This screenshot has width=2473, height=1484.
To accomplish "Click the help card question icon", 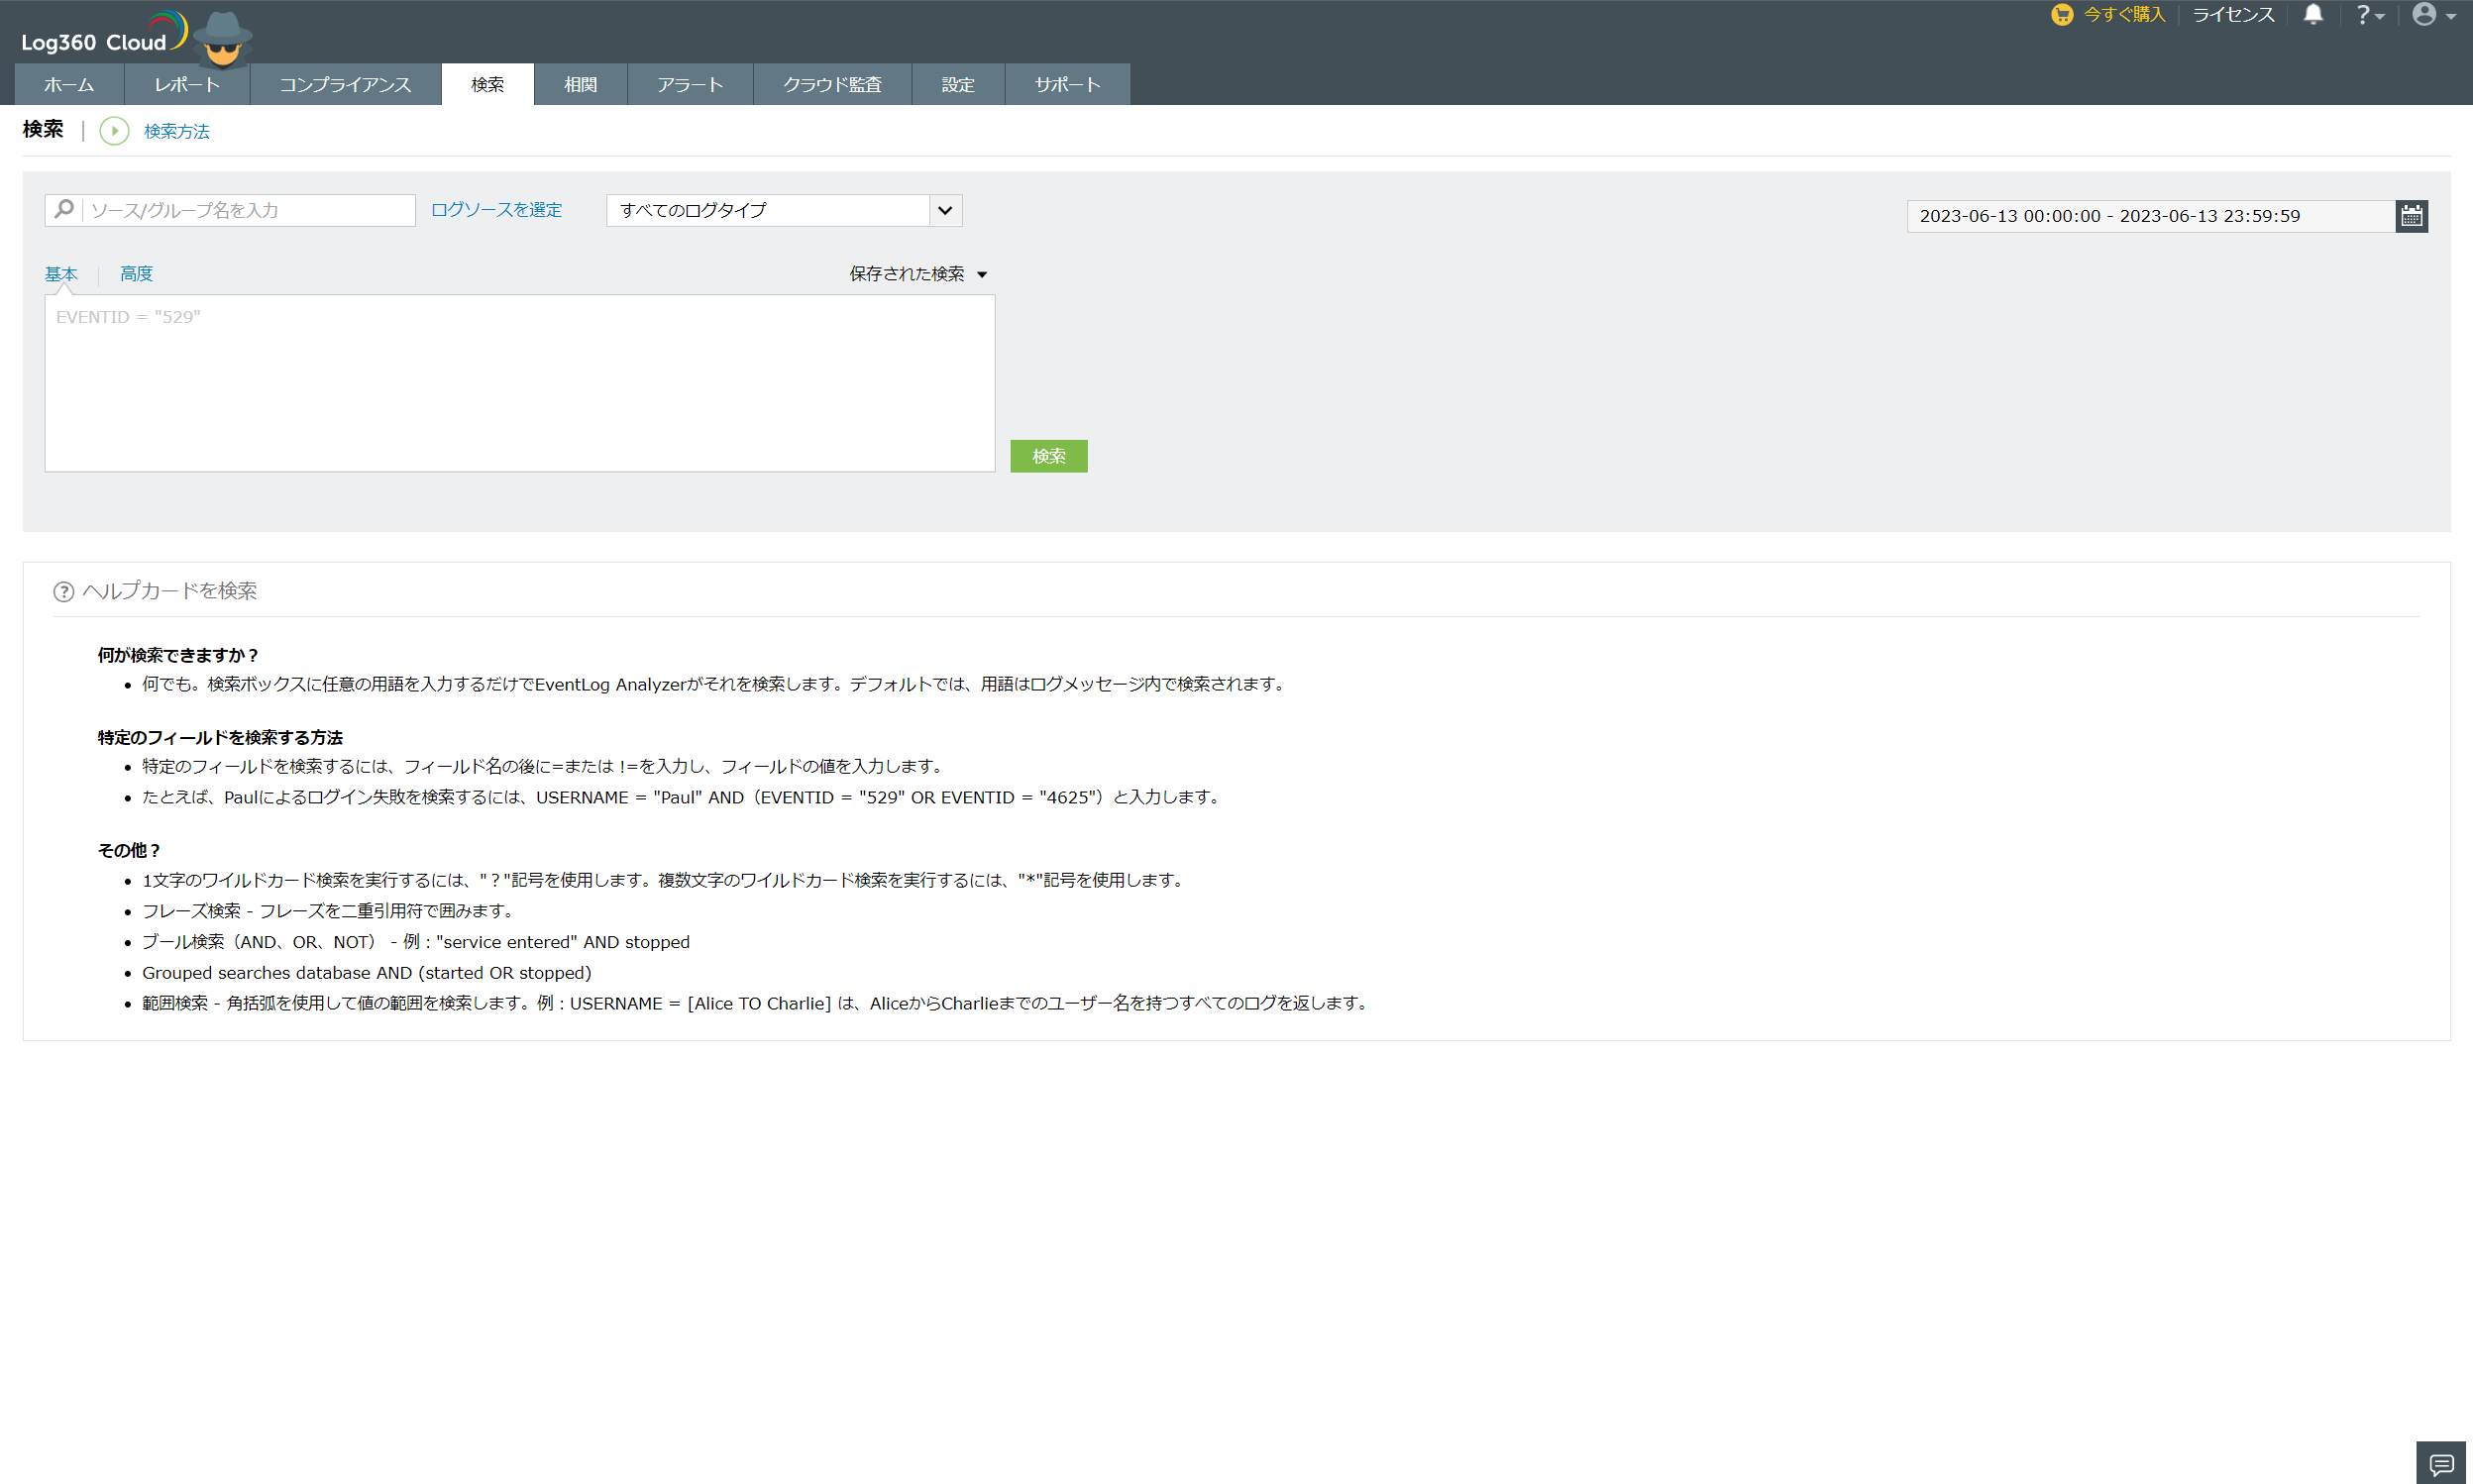I will tap(63, 592).
